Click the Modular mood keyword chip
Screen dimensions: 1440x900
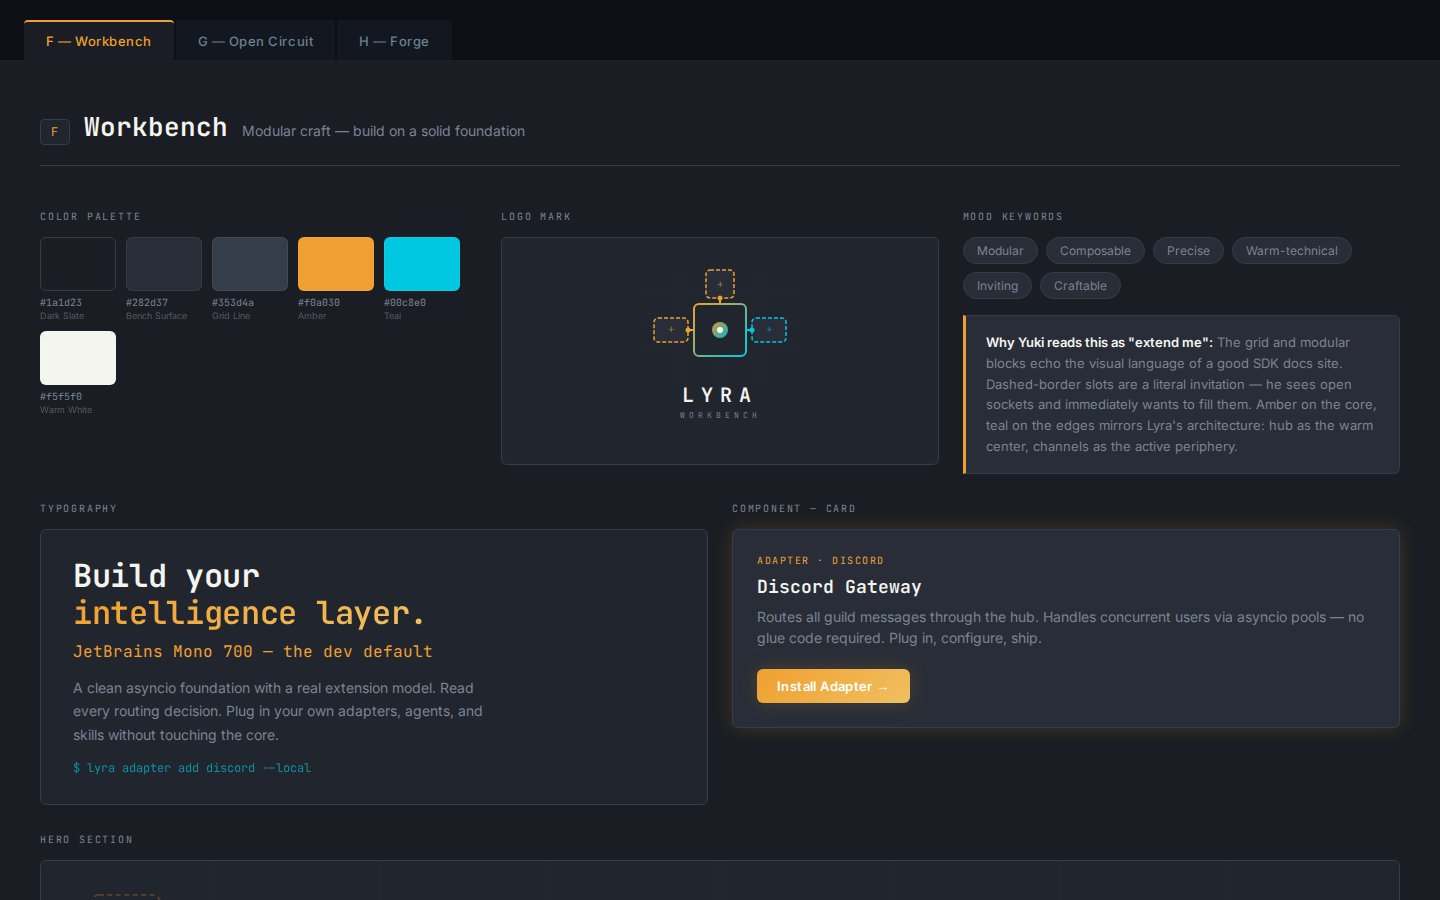point(1000,251)
